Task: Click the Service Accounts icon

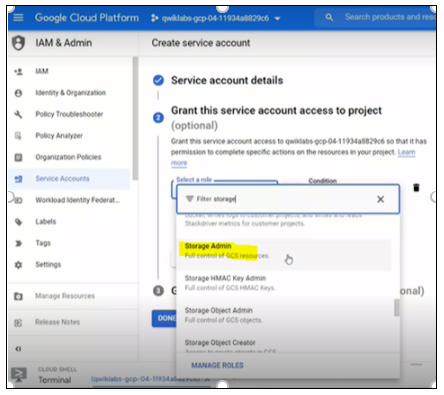Action: pos(18,179)
